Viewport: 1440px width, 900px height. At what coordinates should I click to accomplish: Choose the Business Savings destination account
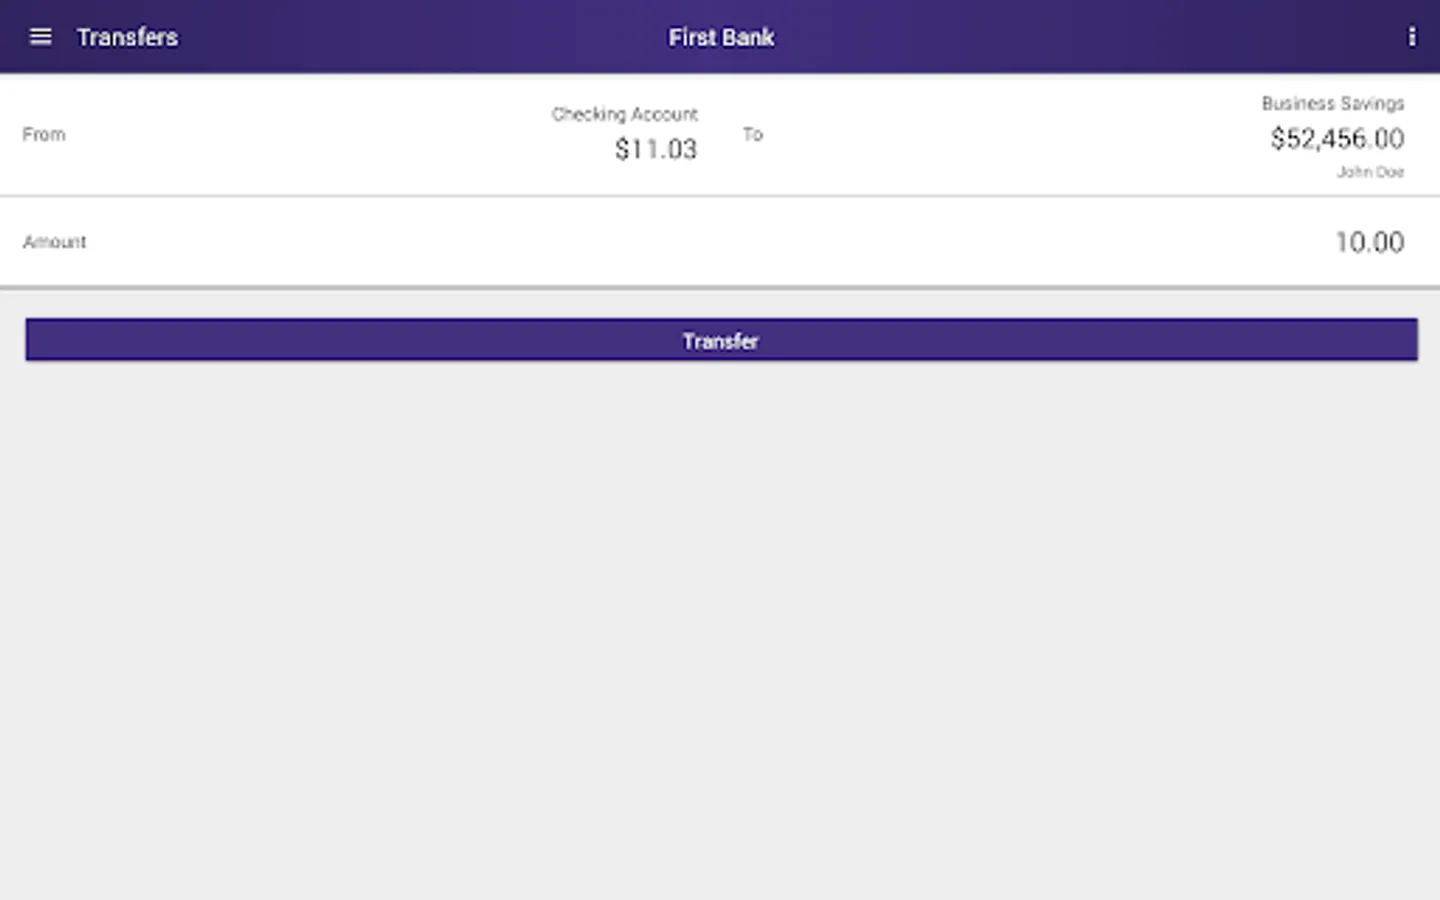coord(1333,103)
